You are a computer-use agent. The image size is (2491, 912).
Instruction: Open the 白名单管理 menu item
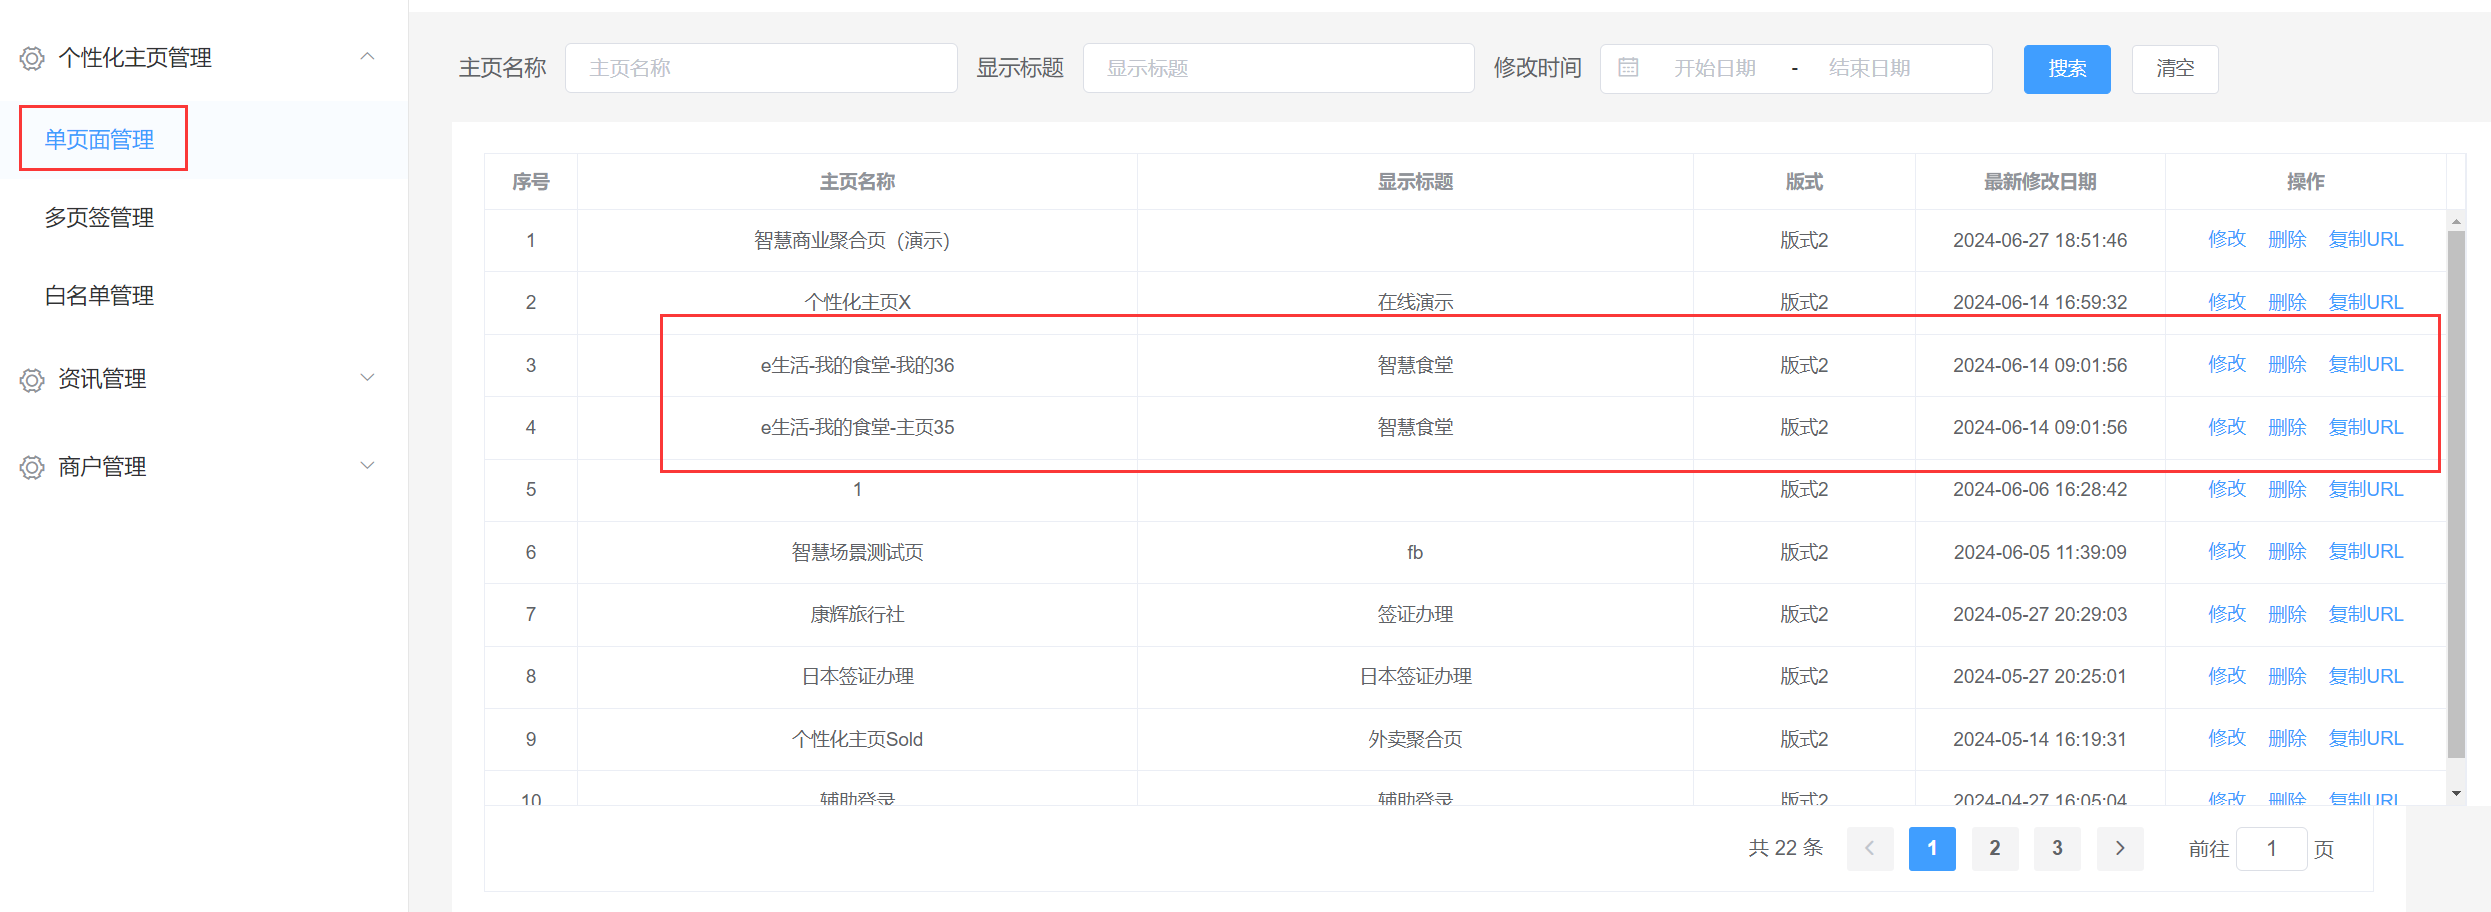tap(99, 296)
